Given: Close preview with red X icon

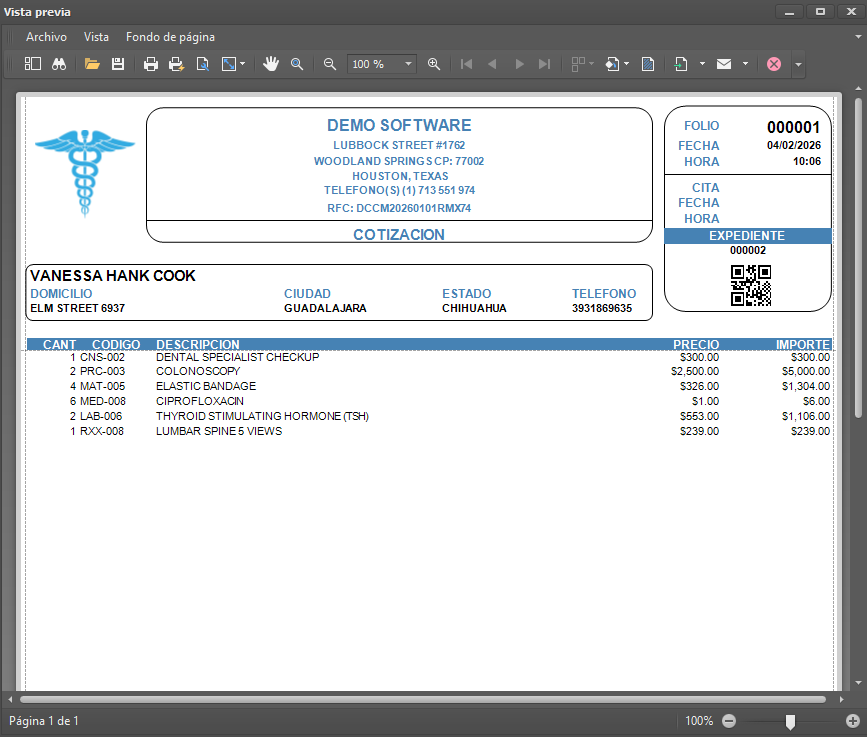Looking at the screenshot, I should click(774, 64).
